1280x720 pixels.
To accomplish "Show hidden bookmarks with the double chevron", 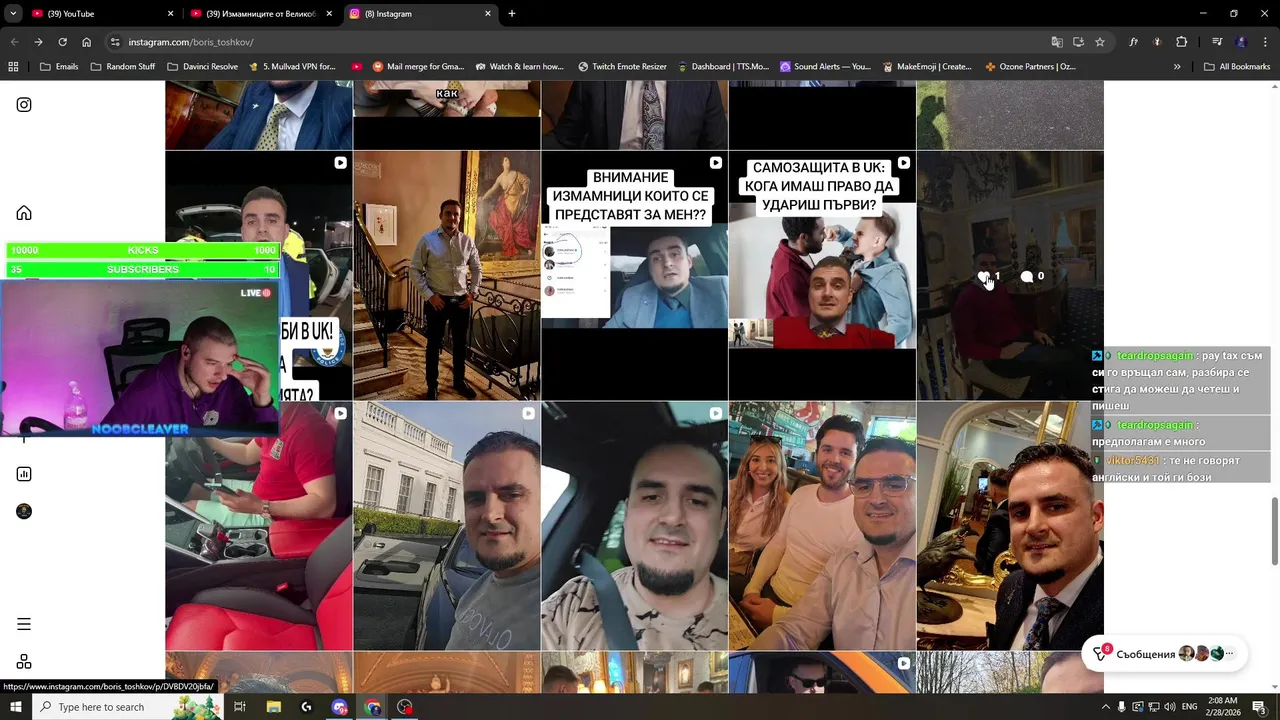I will point(1177,67).
